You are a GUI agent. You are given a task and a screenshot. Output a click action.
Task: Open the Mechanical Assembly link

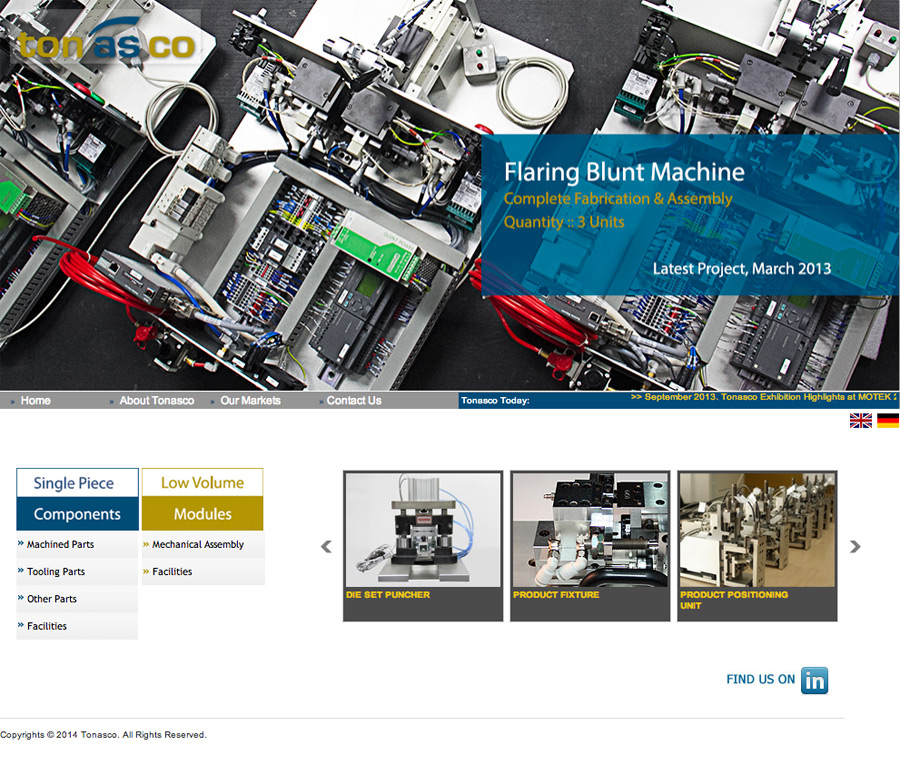click(198, 545)
